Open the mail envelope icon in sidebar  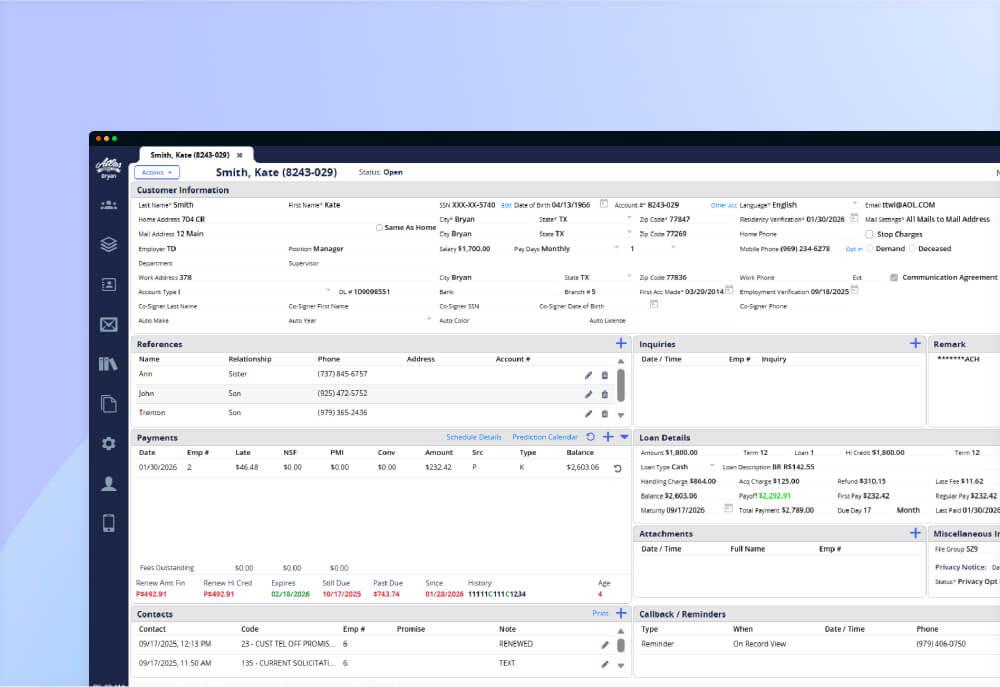[108, 325]
